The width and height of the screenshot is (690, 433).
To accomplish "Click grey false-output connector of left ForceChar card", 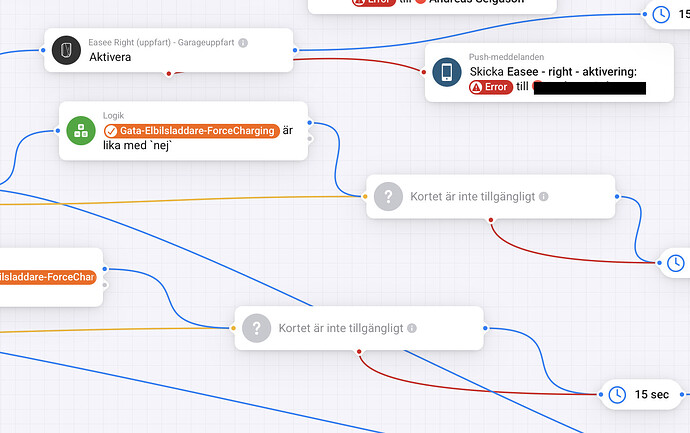I will (x=105, y=285).
